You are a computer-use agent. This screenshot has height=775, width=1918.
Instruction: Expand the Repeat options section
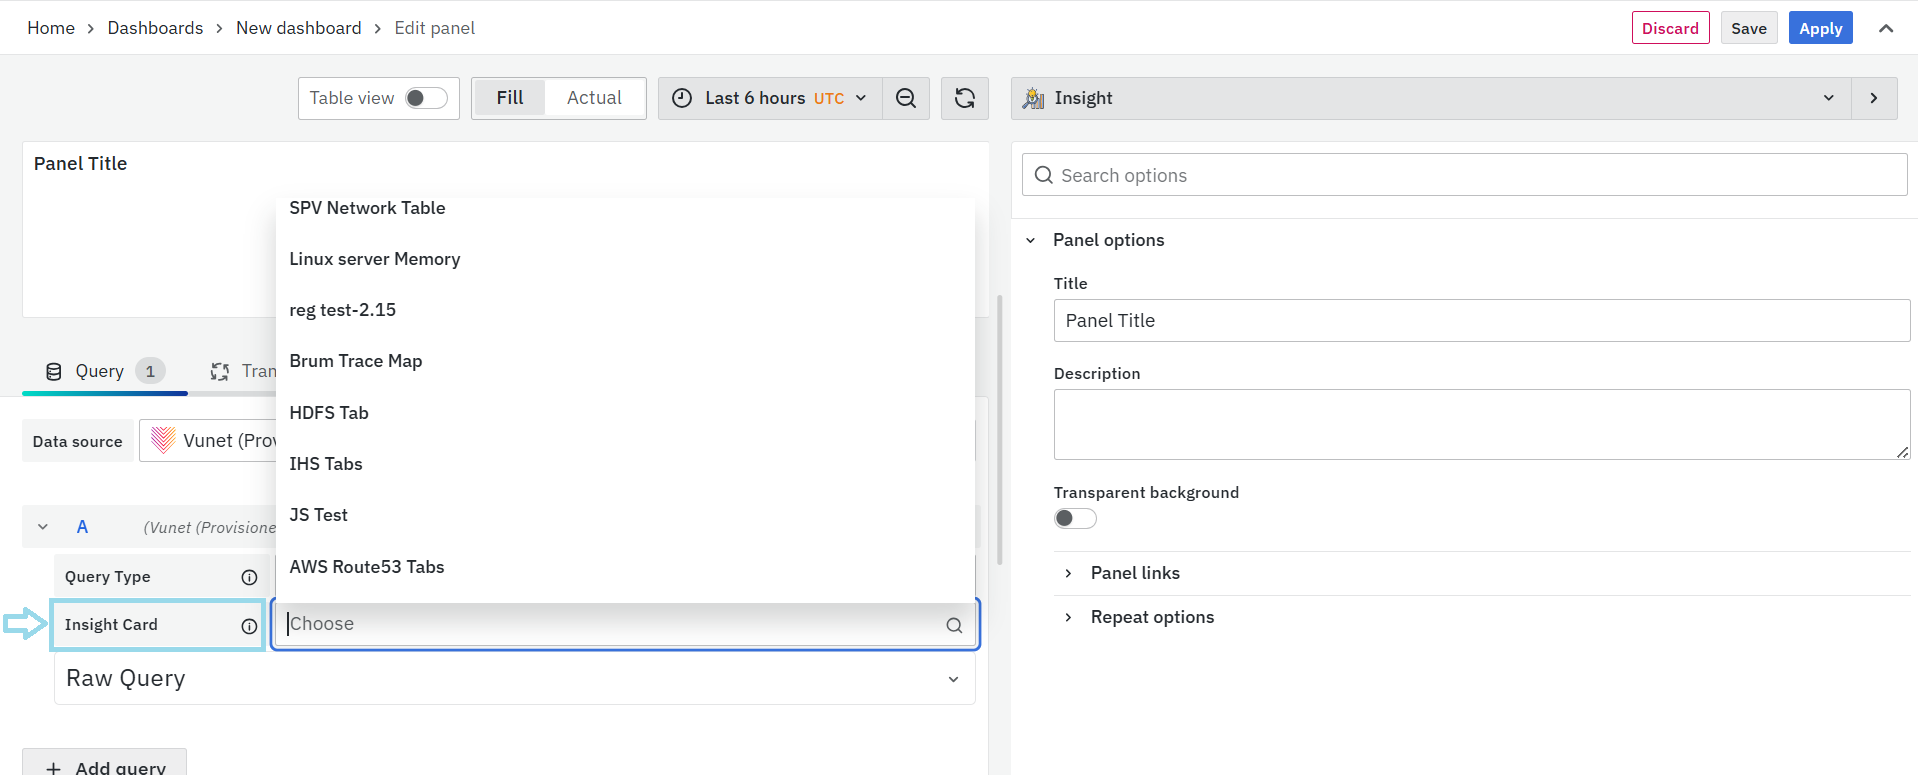[x=1151, y=617]
